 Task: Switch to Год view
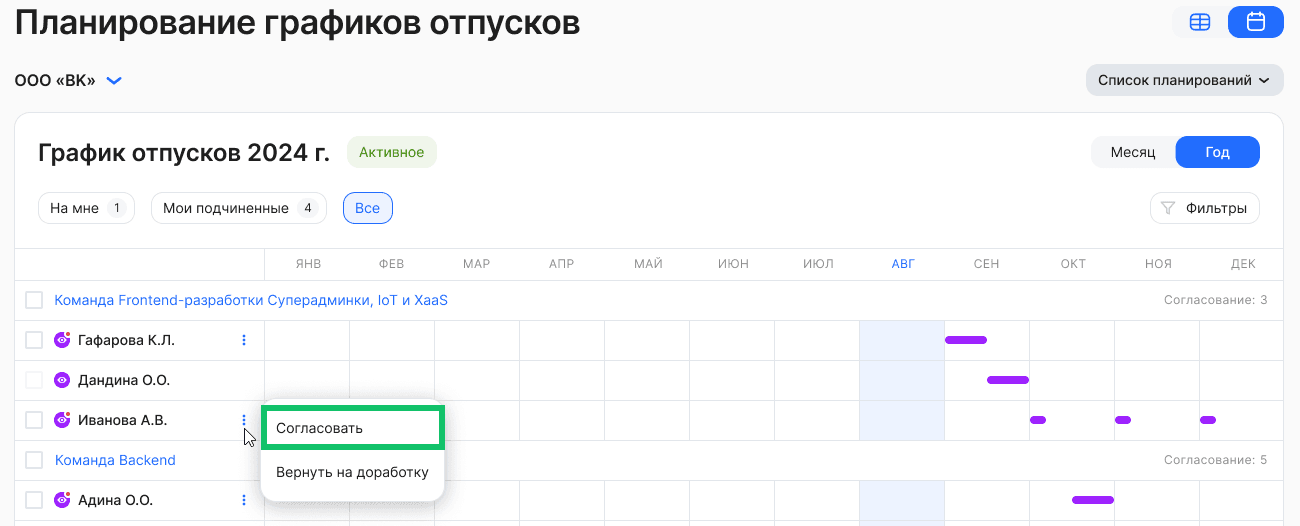(x=1217, y=153)
